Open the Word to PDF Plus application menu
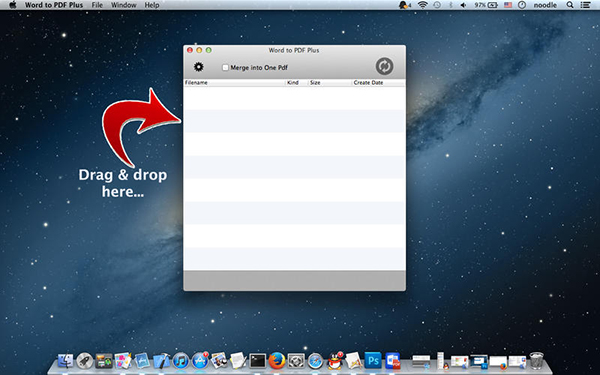Screen dimensions: 600x375 point(54,5)
